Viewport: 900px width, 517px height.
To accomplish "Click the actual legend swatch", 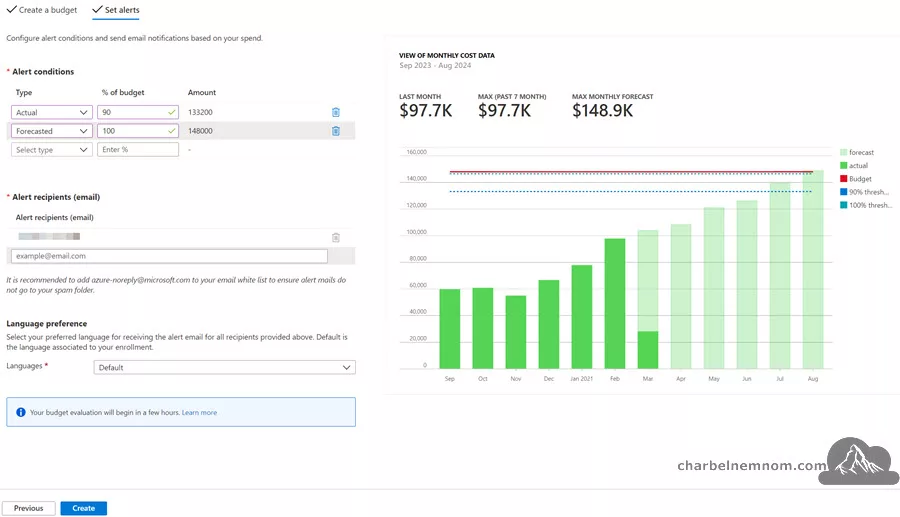I will pos(843,165).
